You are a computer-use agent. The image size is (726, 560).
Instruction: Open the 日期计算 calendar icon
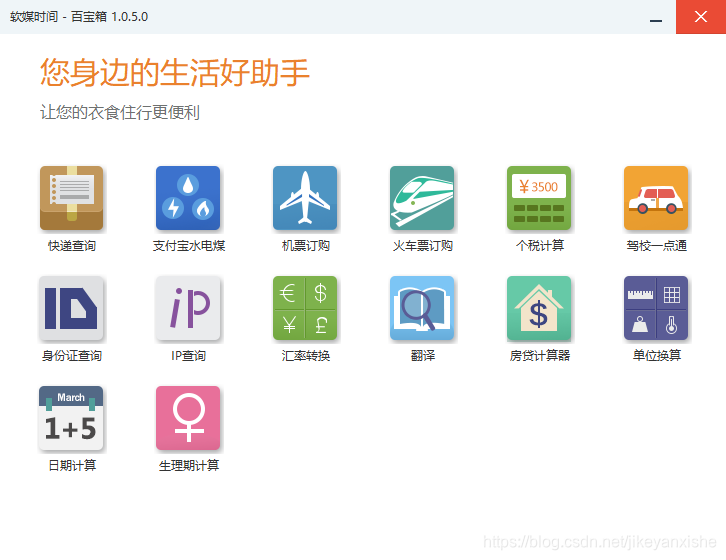click(x=71, y=418)
